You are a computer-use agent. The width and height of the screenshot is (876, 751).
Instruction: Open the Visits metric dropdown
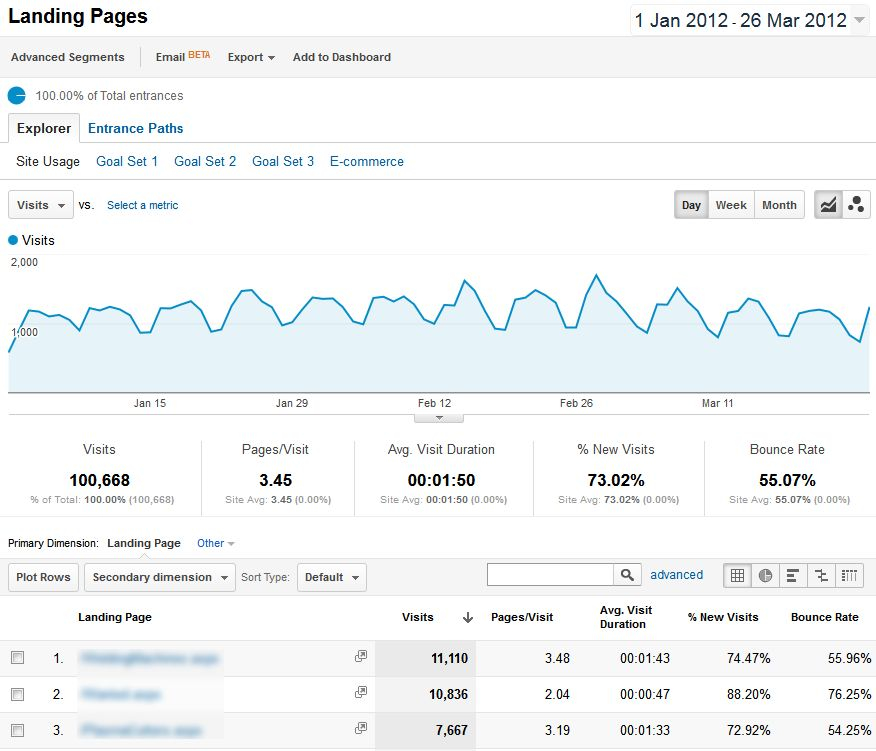click(41, 205)
